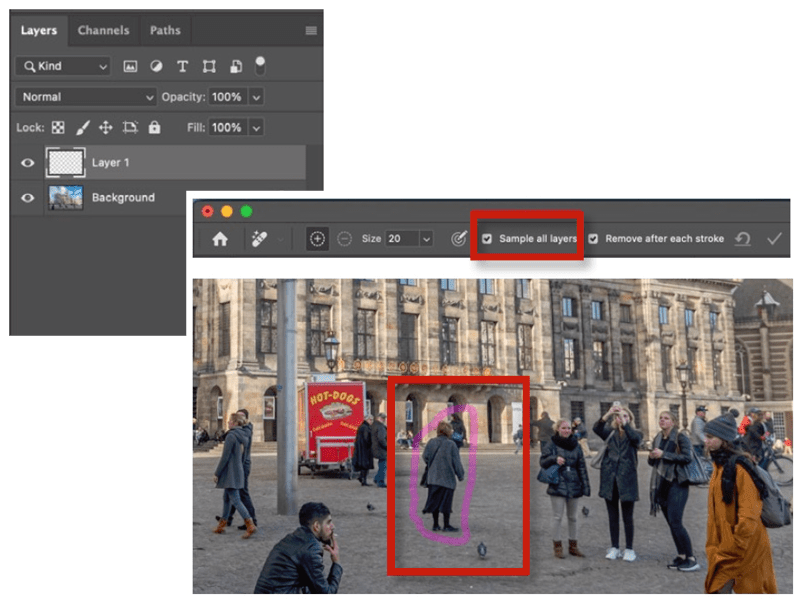Image resolution: width=800 pixels, height=601 pixels.
Task: Commit changes with the checkmark
Action: [x=774, y=238]
